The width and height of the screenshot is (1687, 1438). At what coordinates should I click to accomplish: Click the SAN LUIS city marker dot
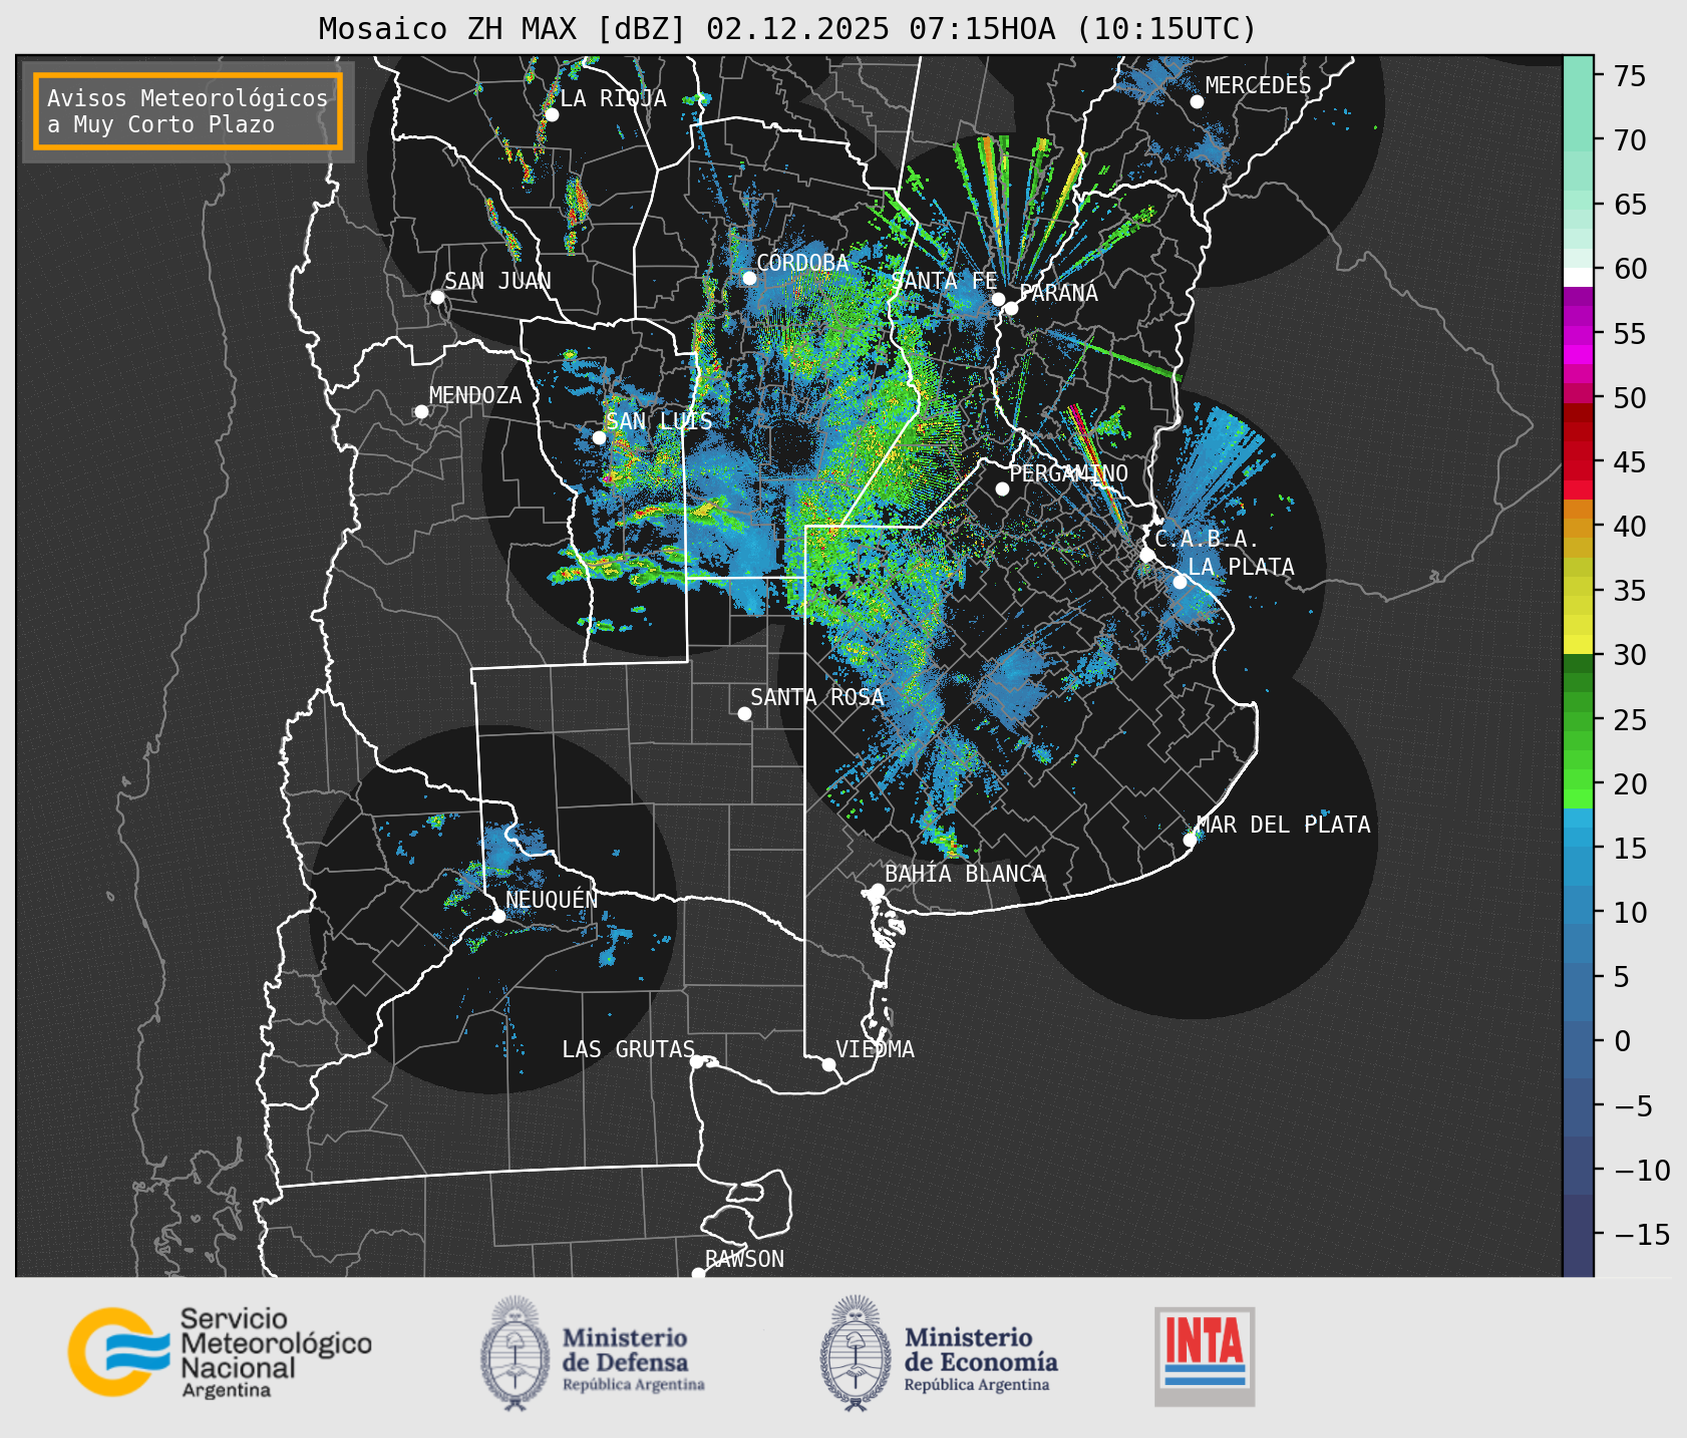click(599, 438)
